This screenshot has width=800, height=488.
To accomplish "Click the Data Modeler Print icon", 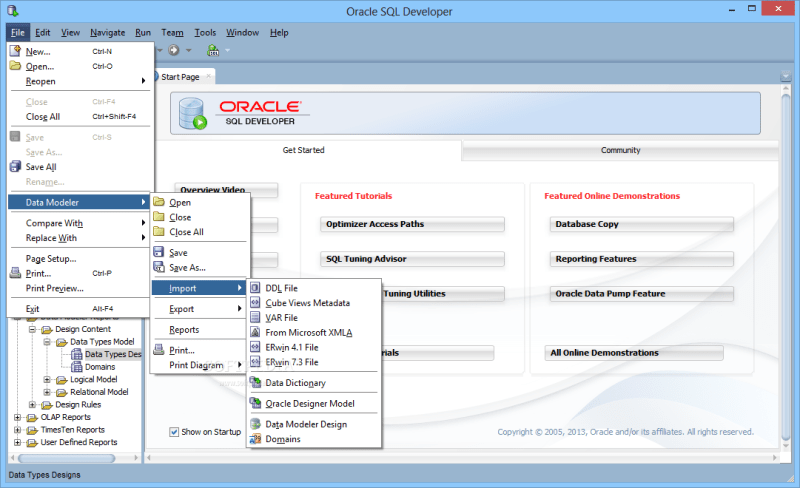I will pos(159,350).
